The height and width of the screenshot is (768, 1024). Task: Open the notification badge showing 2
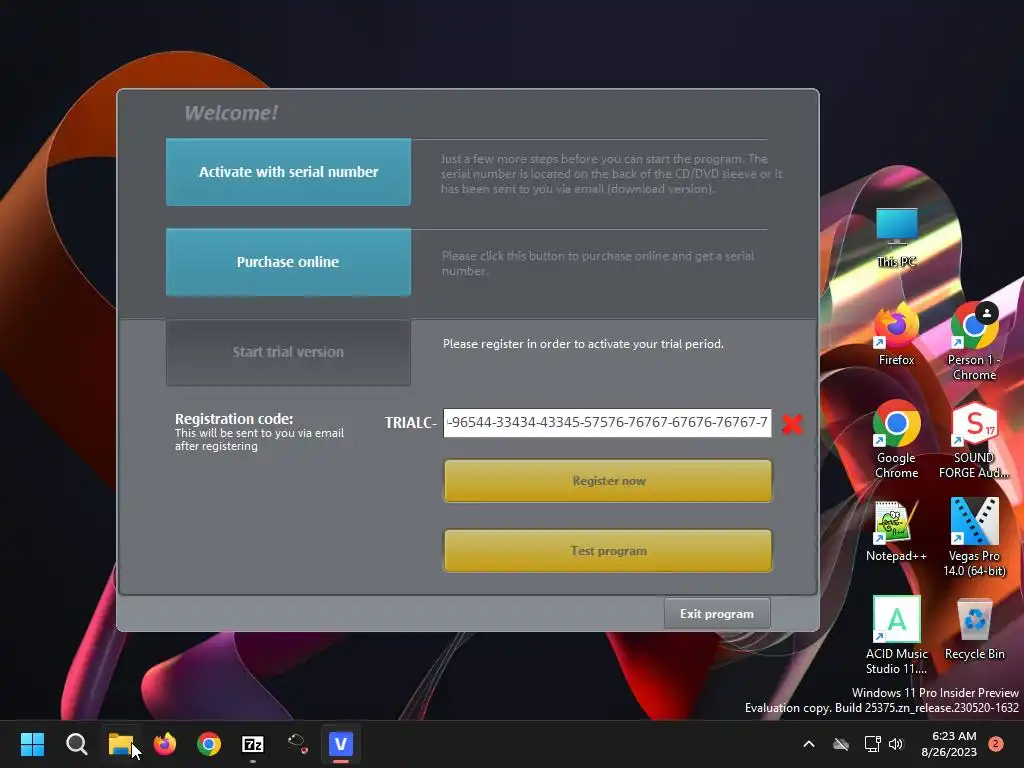(995, 743)
